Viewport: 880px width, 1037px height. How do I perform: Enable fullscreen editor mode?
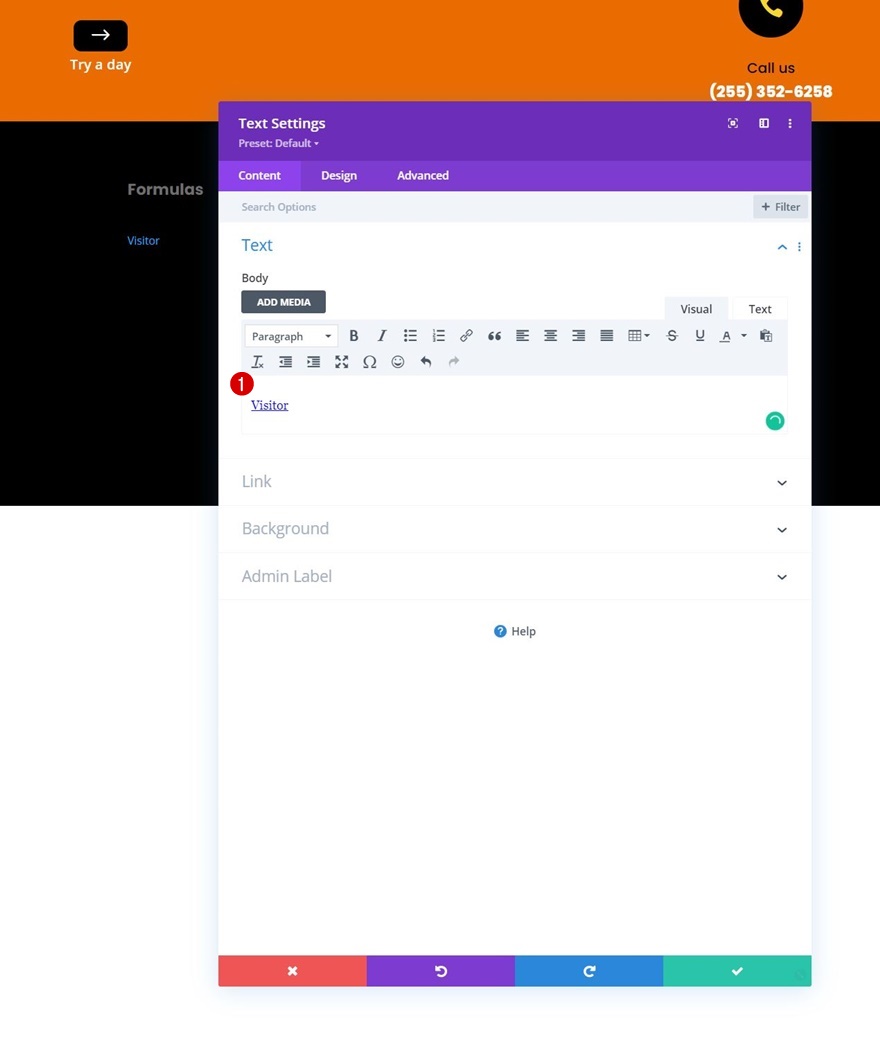coord(341,362)
